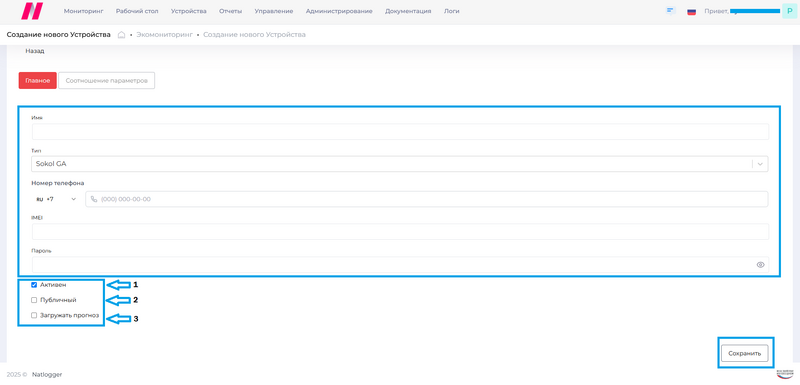Enable Загружать прогноз checkbox

pos(34,315)
